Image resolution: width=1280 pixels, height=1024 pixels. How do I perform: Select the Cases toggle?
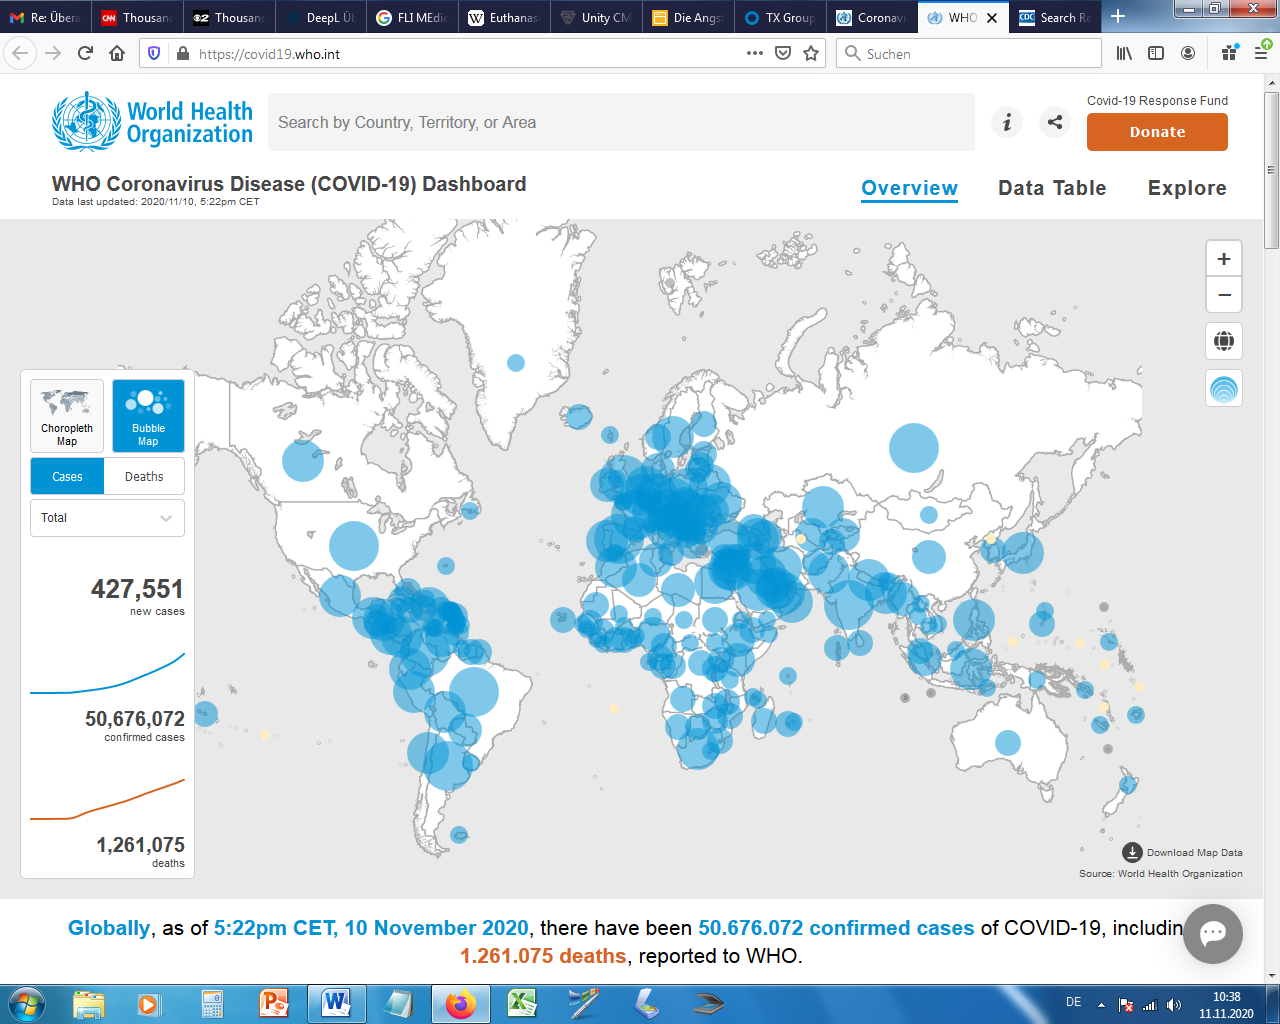coord(66,476)
